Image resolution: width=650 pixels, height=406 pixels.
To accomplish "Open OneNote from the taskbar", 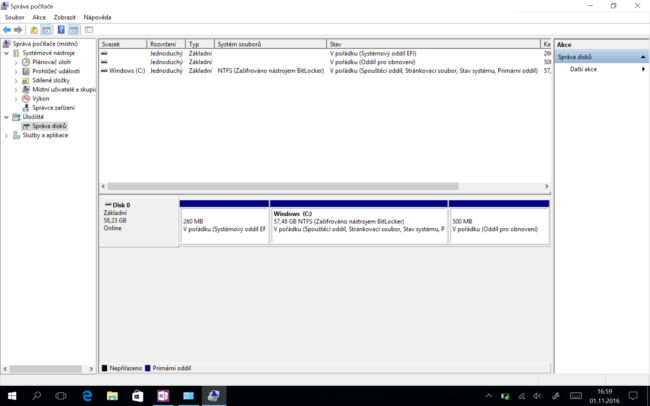I will [x=163, y=396].
